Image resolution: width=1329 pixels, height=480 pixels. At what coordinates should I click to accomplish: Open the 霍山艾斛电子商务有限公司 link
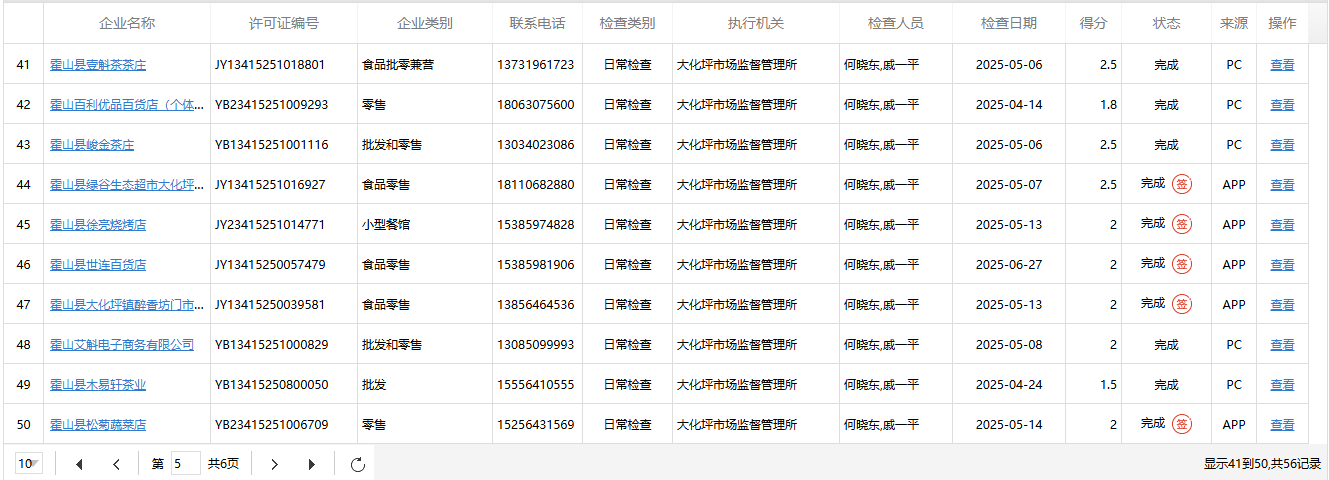tap(122, 345)
